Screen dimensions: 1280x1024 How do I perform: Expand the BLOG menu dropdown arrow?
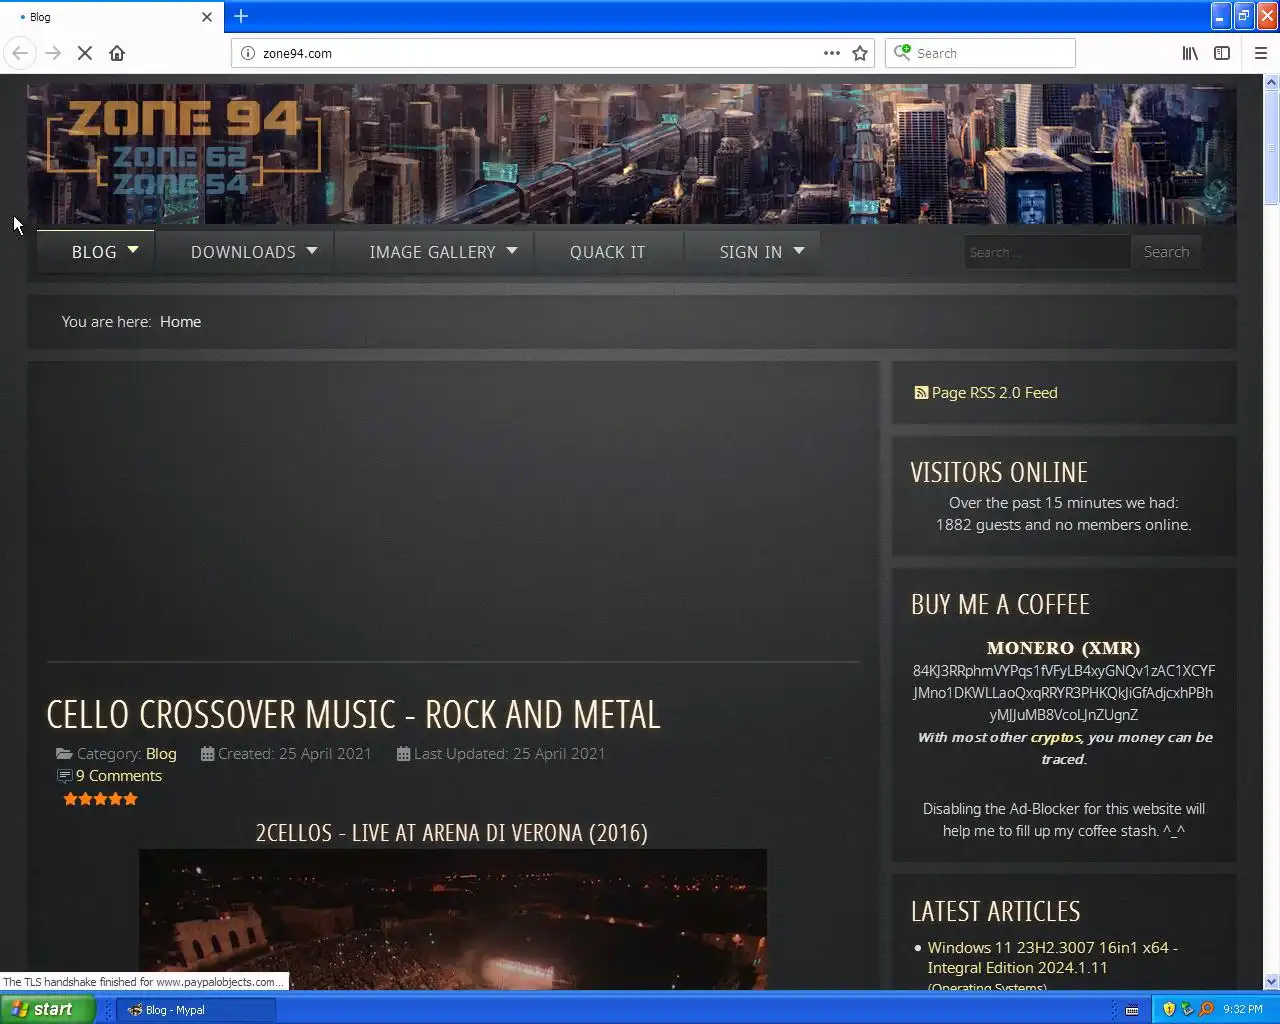click(x=133, y=250)
